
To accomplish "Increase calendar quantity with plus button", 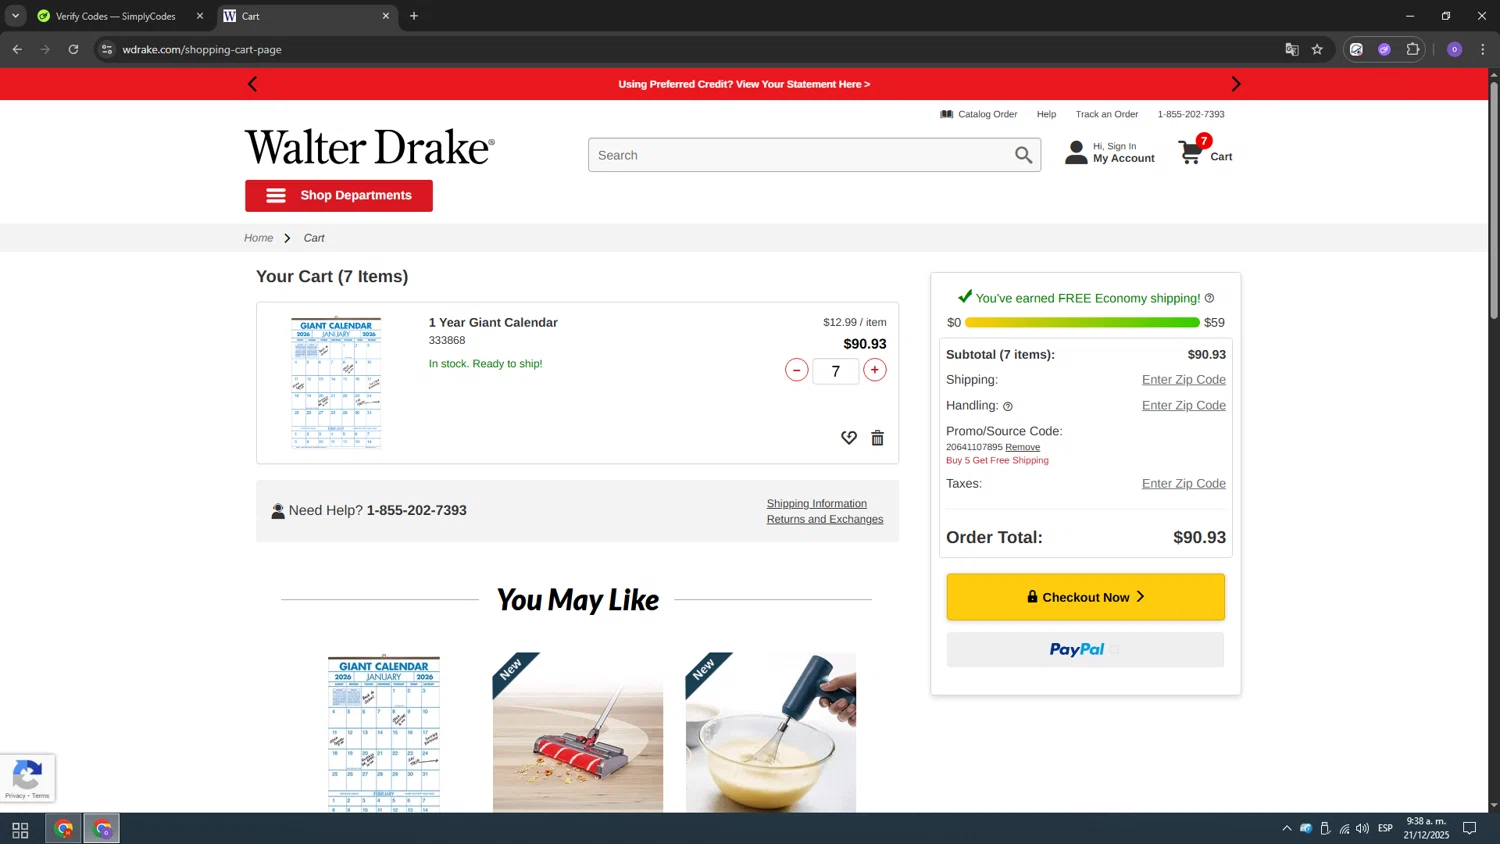I will point(875,370).
